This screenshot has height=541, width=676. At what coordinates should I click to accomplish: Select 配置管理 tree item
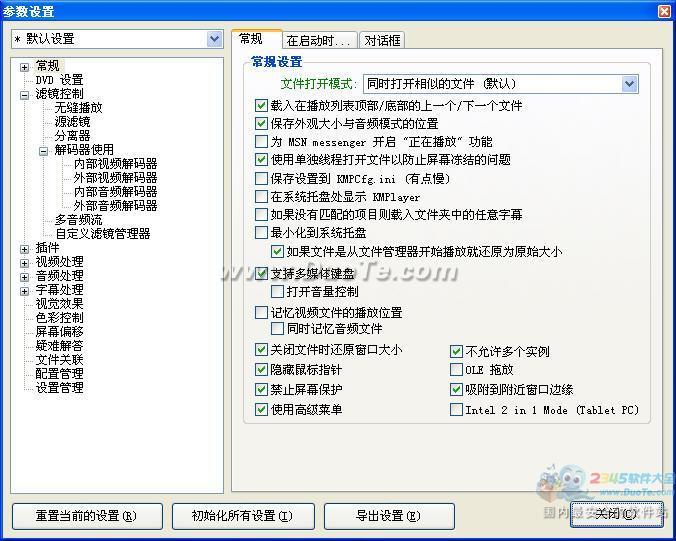coord(59,374)
